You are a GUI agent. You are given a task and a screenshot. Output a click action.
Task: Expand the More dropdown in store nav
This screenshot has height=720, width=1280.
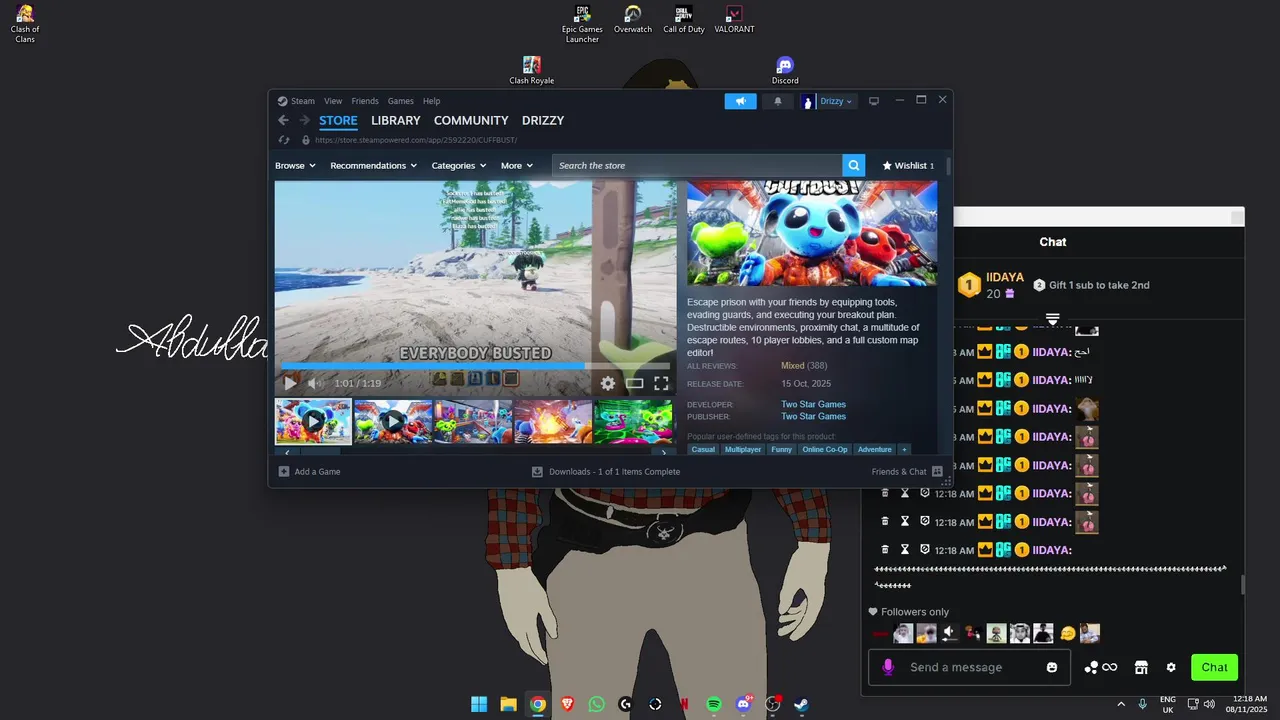517,165
